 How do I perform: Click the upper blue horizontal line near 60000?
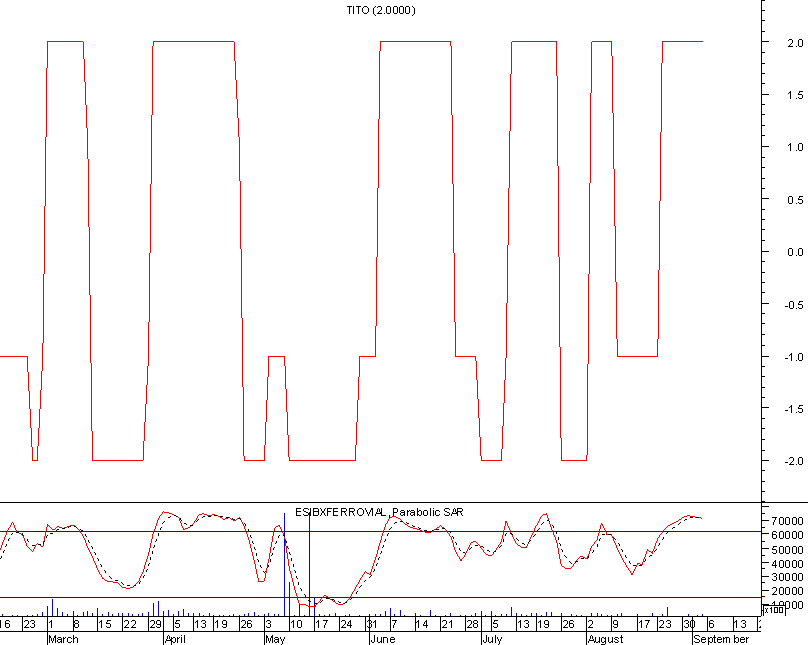[380, 531]
